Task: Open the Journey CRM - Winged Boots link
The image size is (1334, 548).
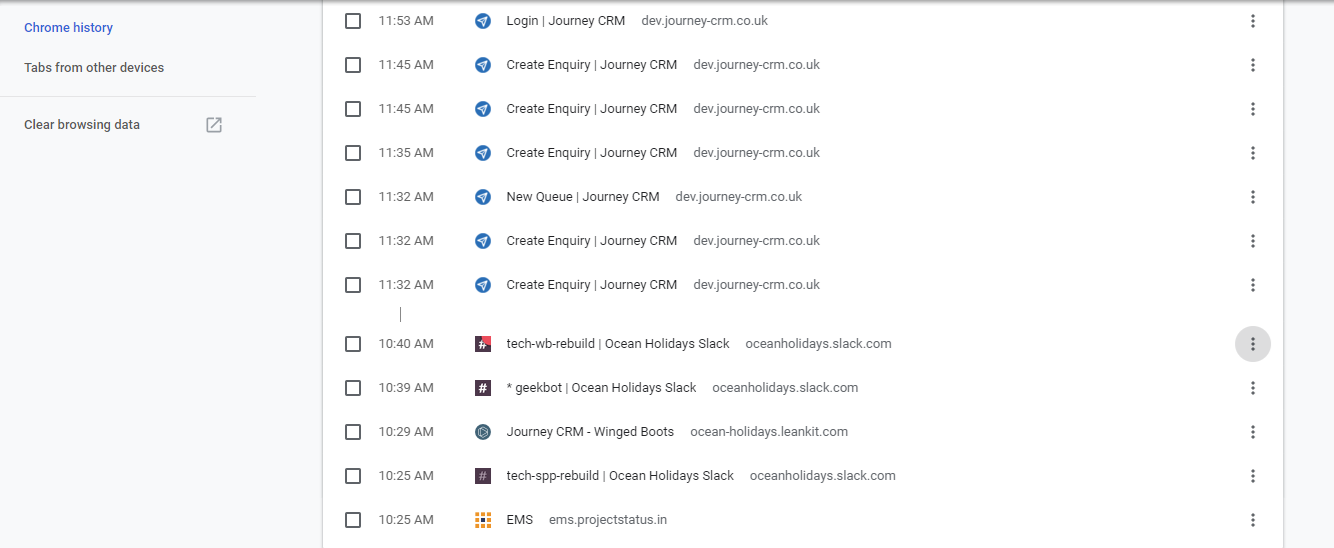Action: pyautogui.click(x=590, y=432)
